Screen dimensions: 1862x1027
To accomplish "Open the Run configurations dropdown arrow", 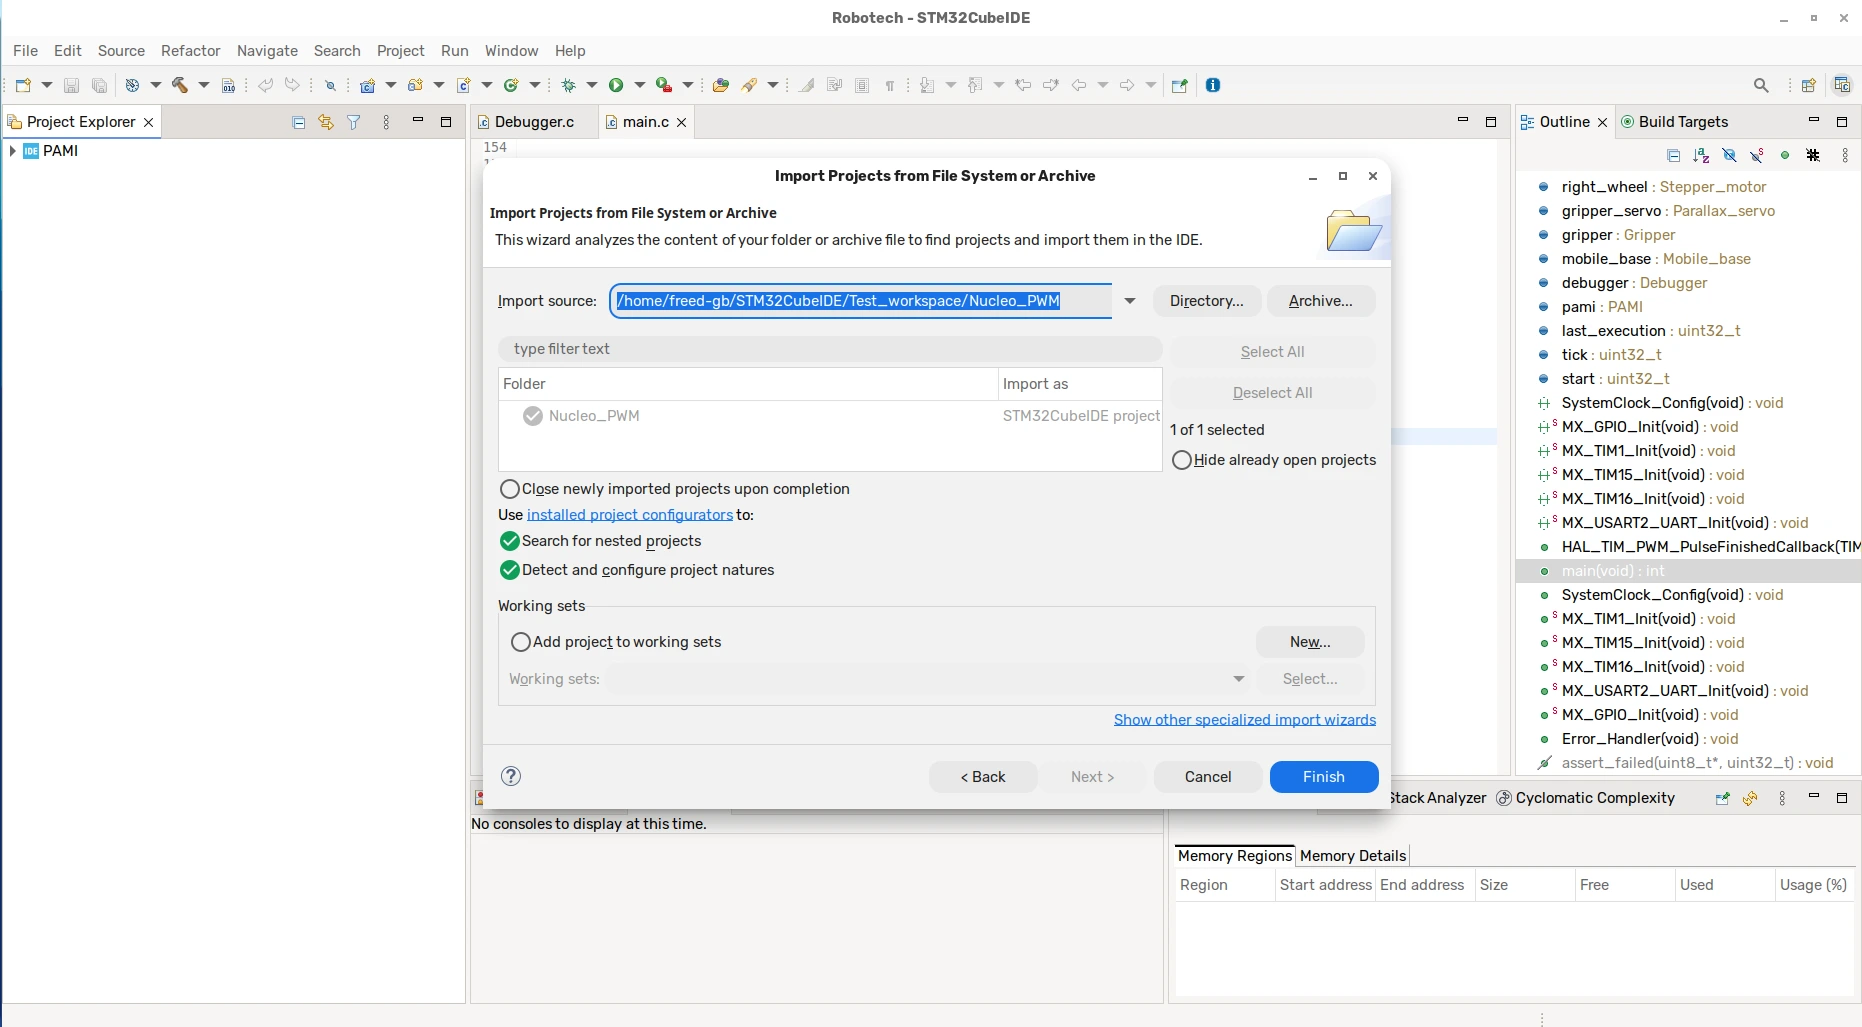I will pos(640,85).
